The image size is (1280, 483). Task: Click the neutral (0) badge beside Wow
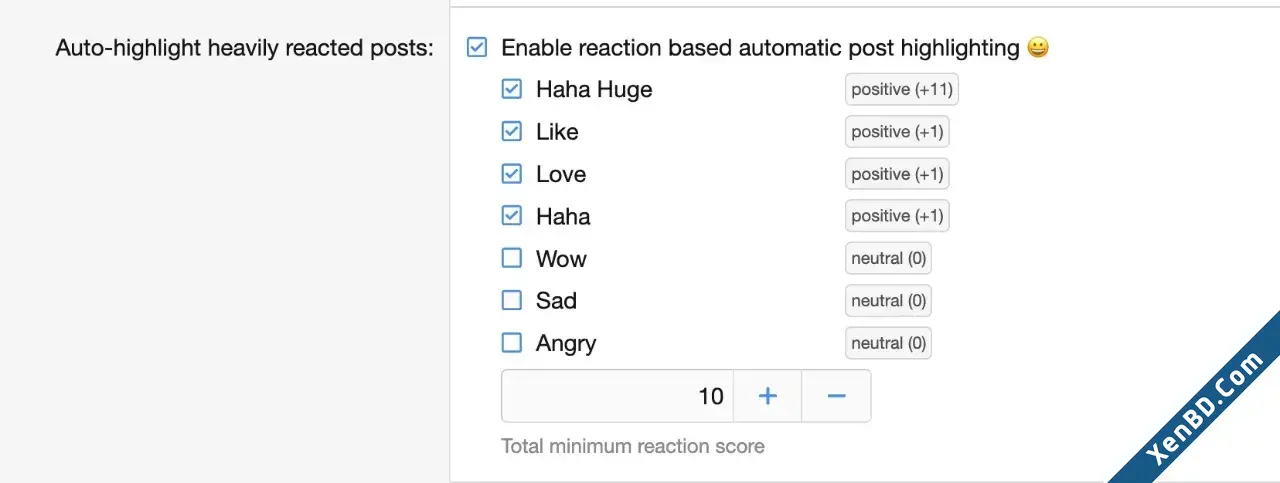(x=888, y=258)
